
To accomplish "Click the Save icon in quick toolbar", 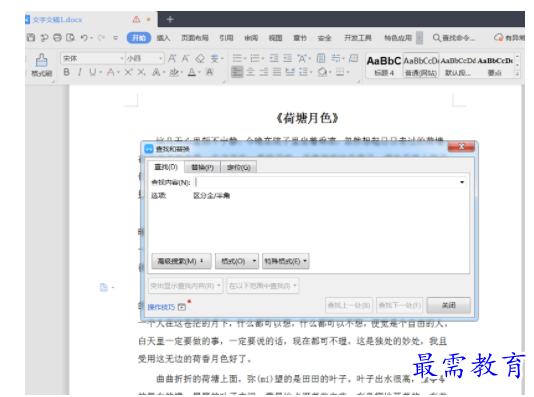I will click(31, 37).
